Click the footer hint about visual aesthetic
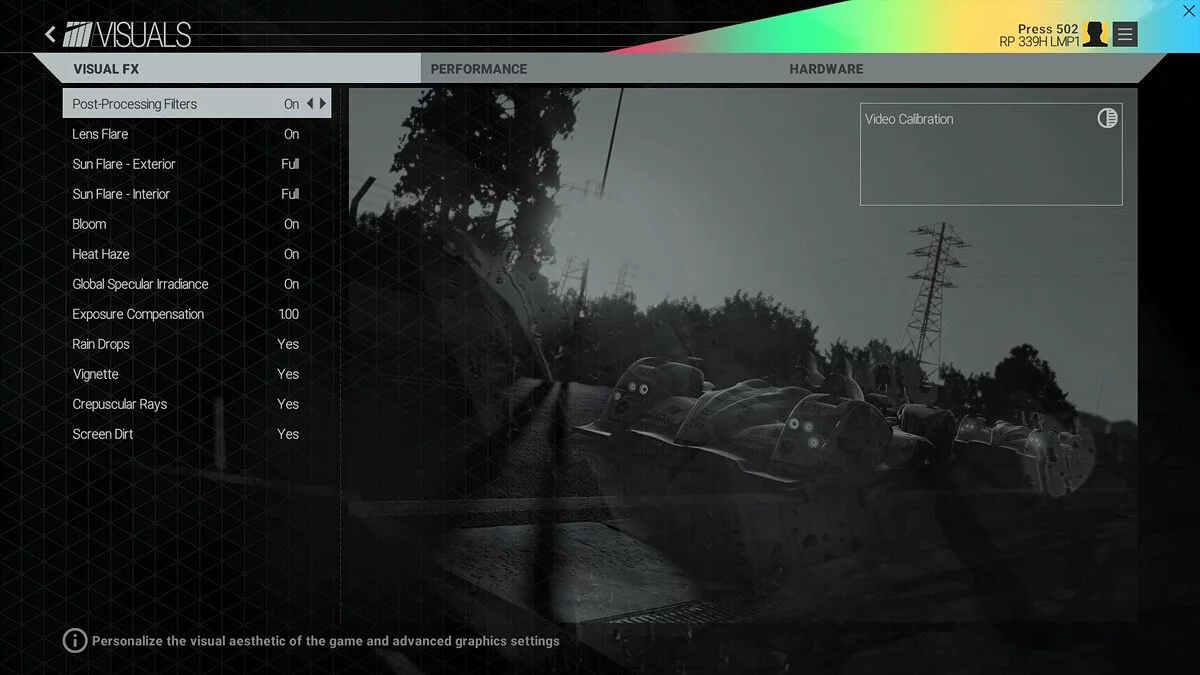This screenshot has height=675, width=1200. [326, 641]
